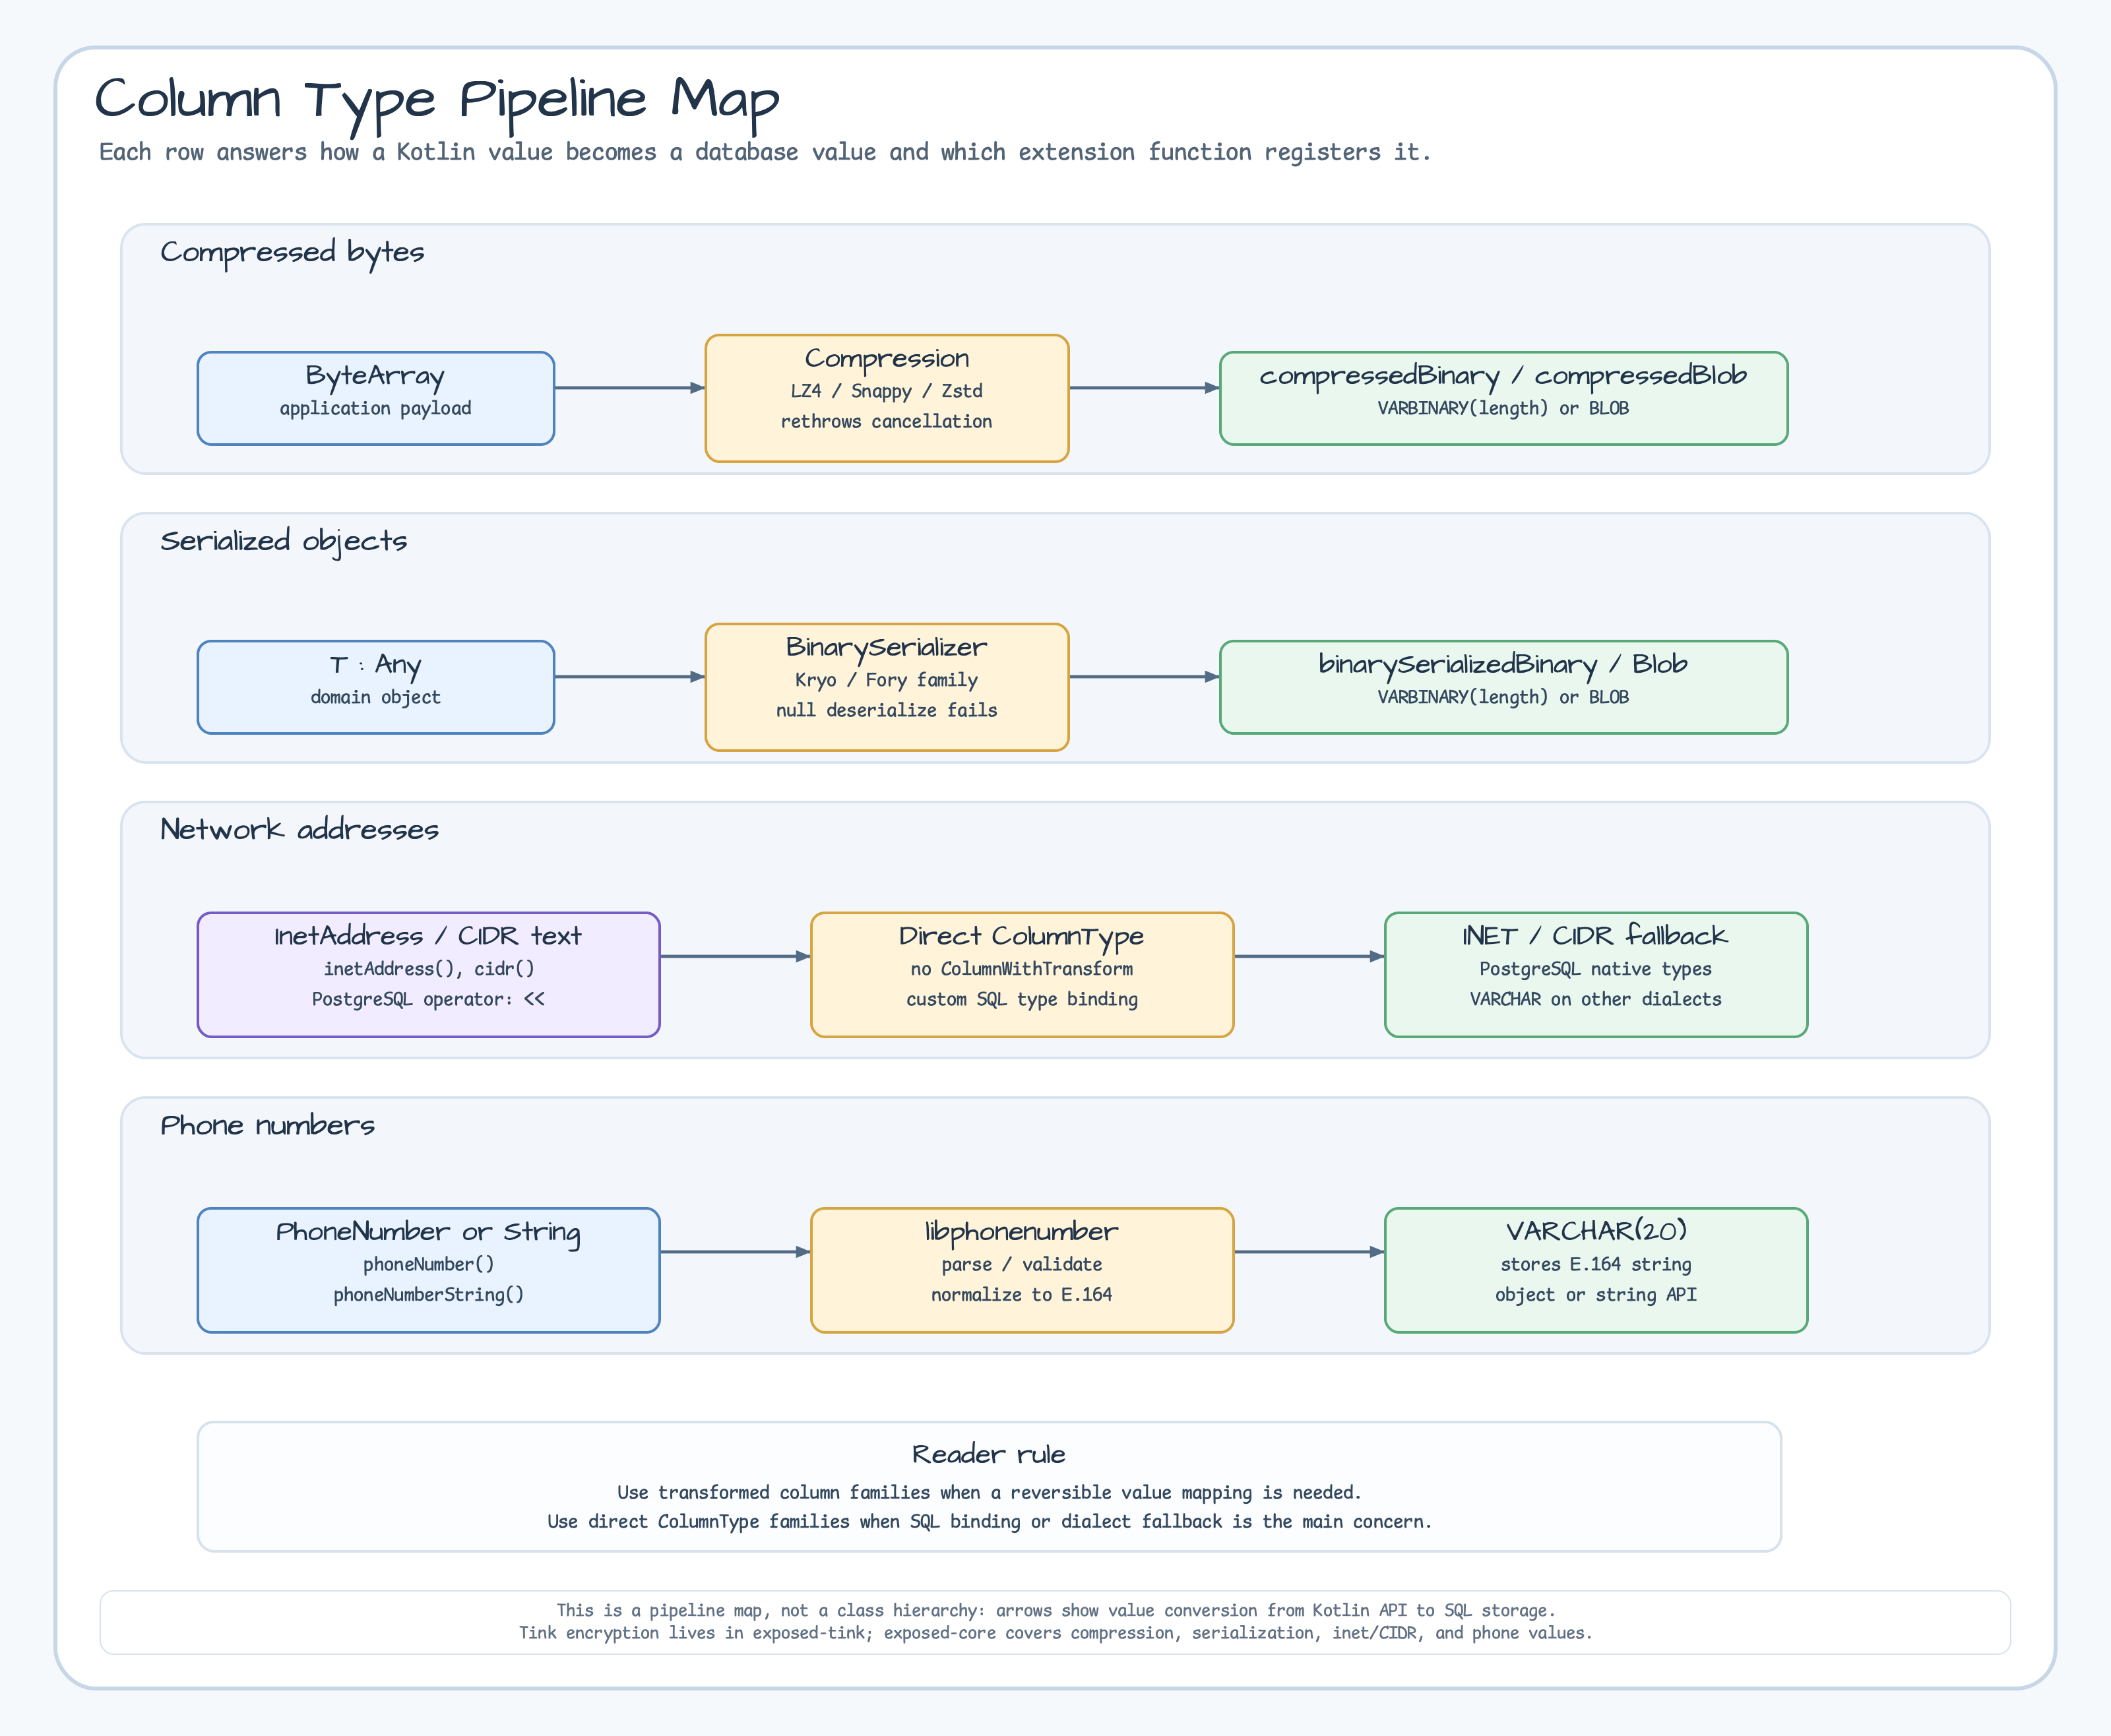Select the 'Phone numbers' section heading

(x=268, y=1125)
